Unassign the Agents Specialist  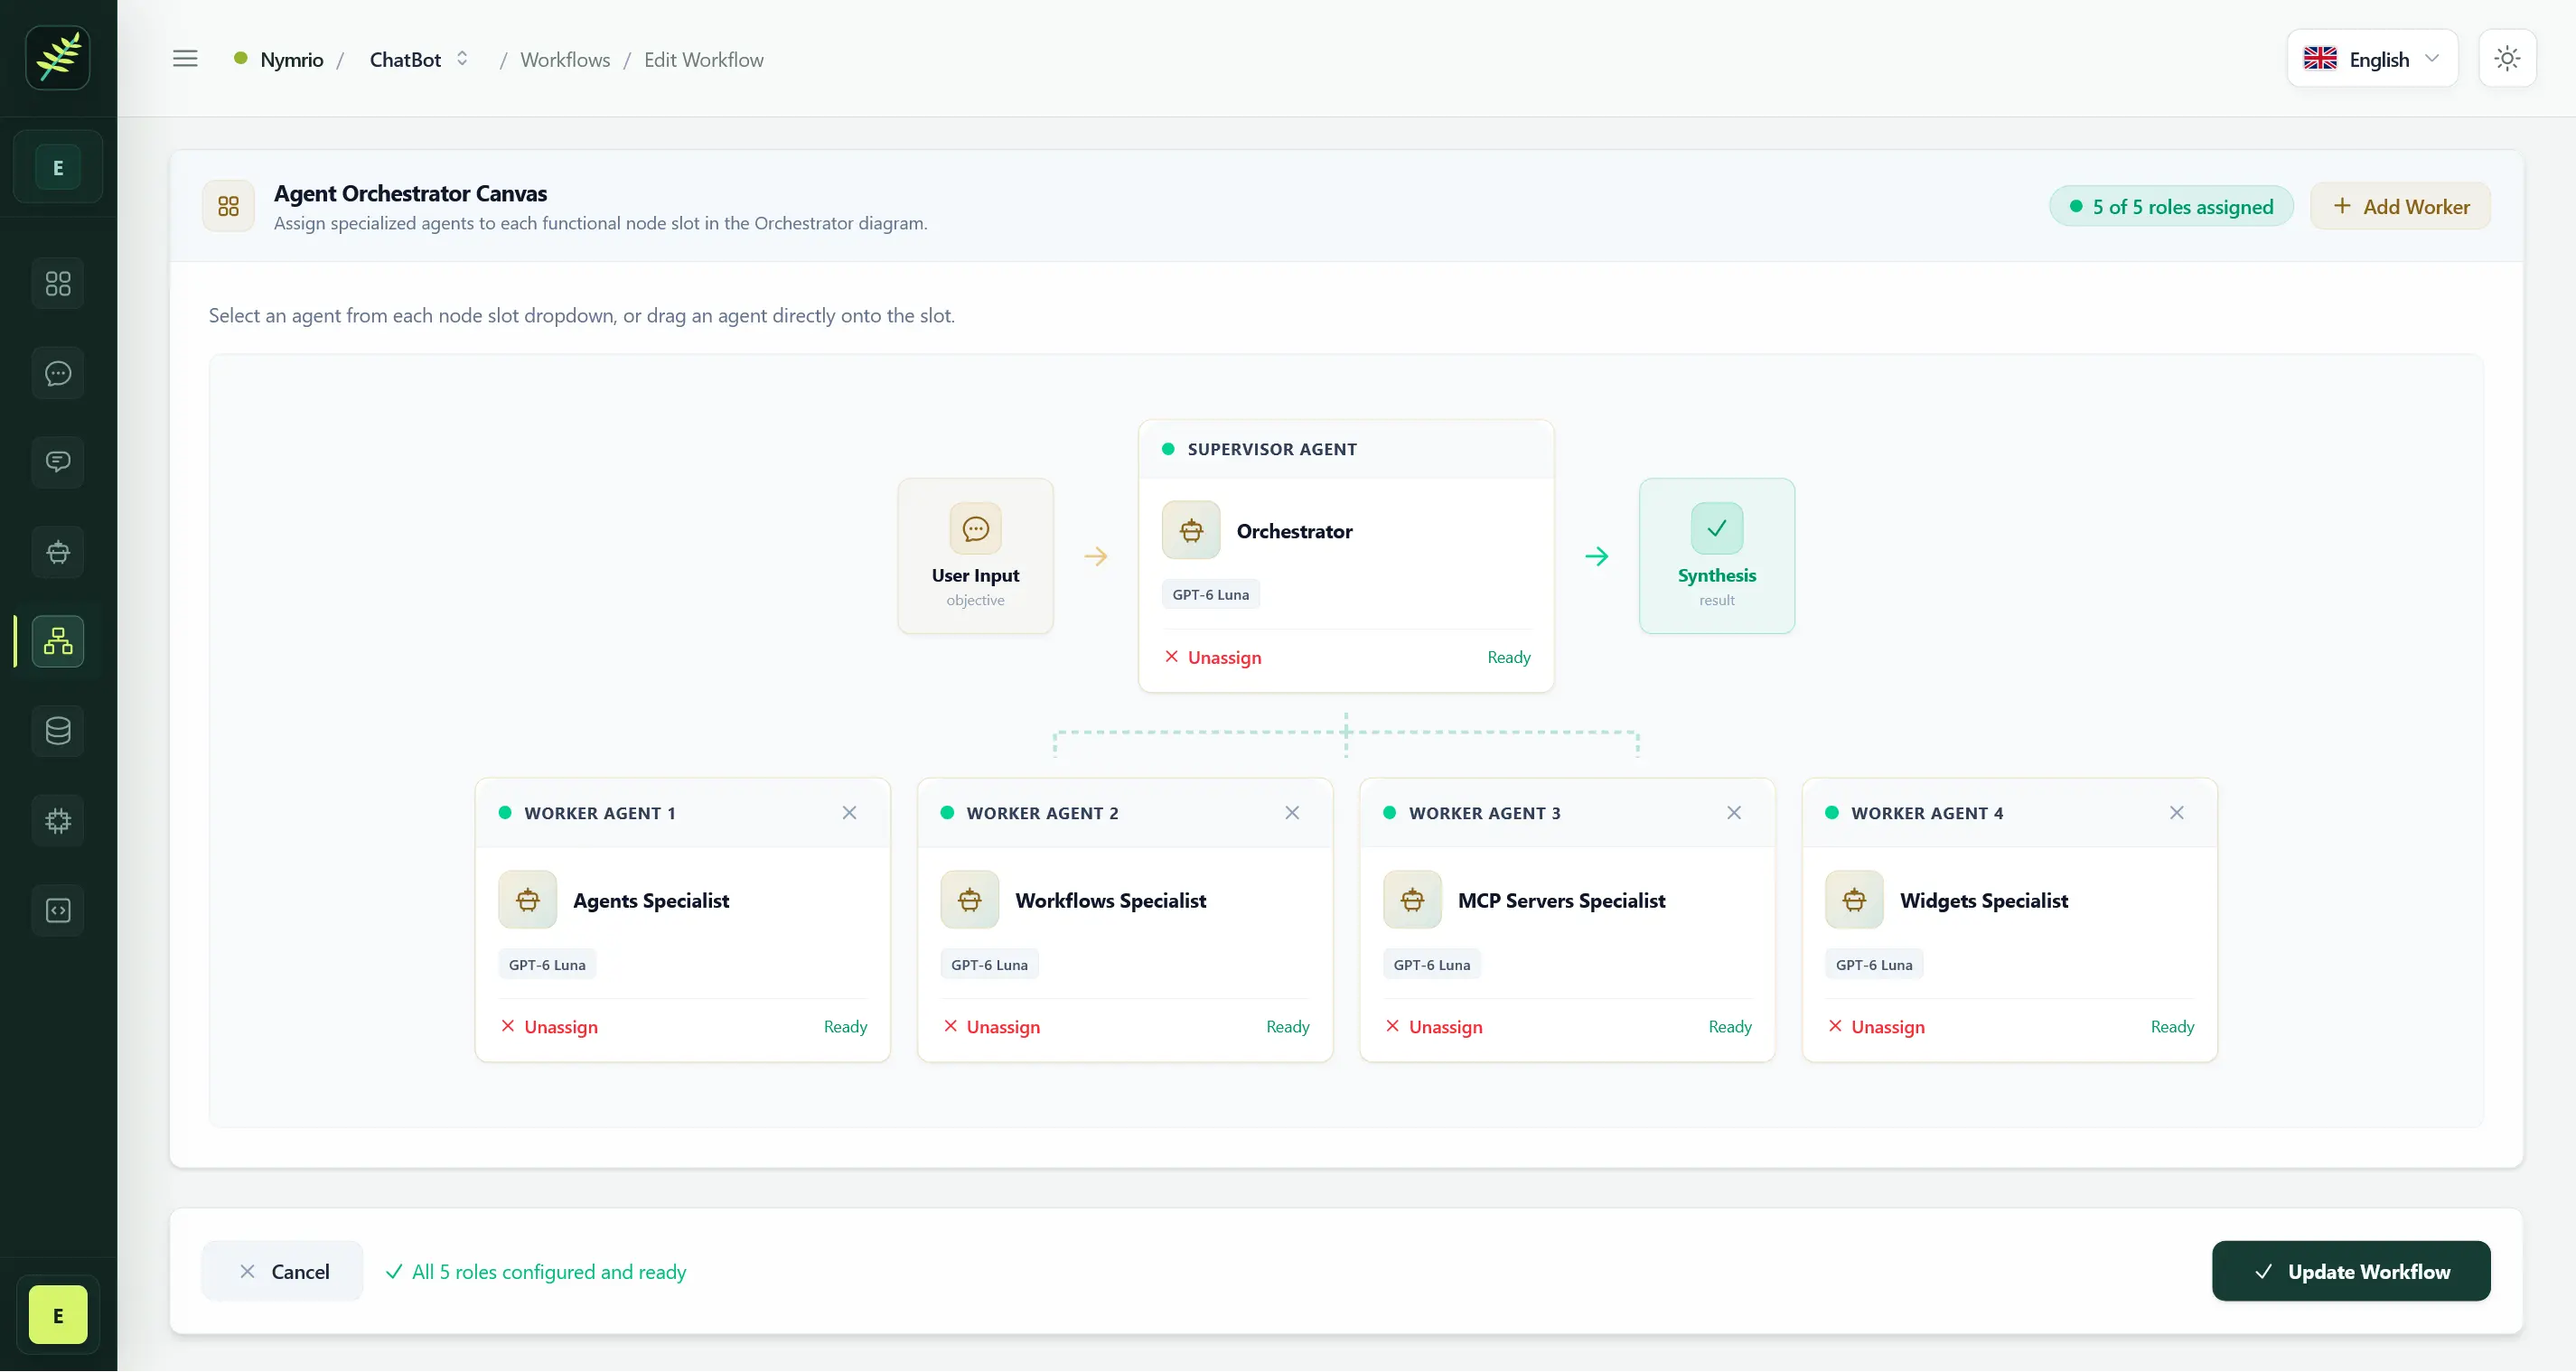[549, 1028]
